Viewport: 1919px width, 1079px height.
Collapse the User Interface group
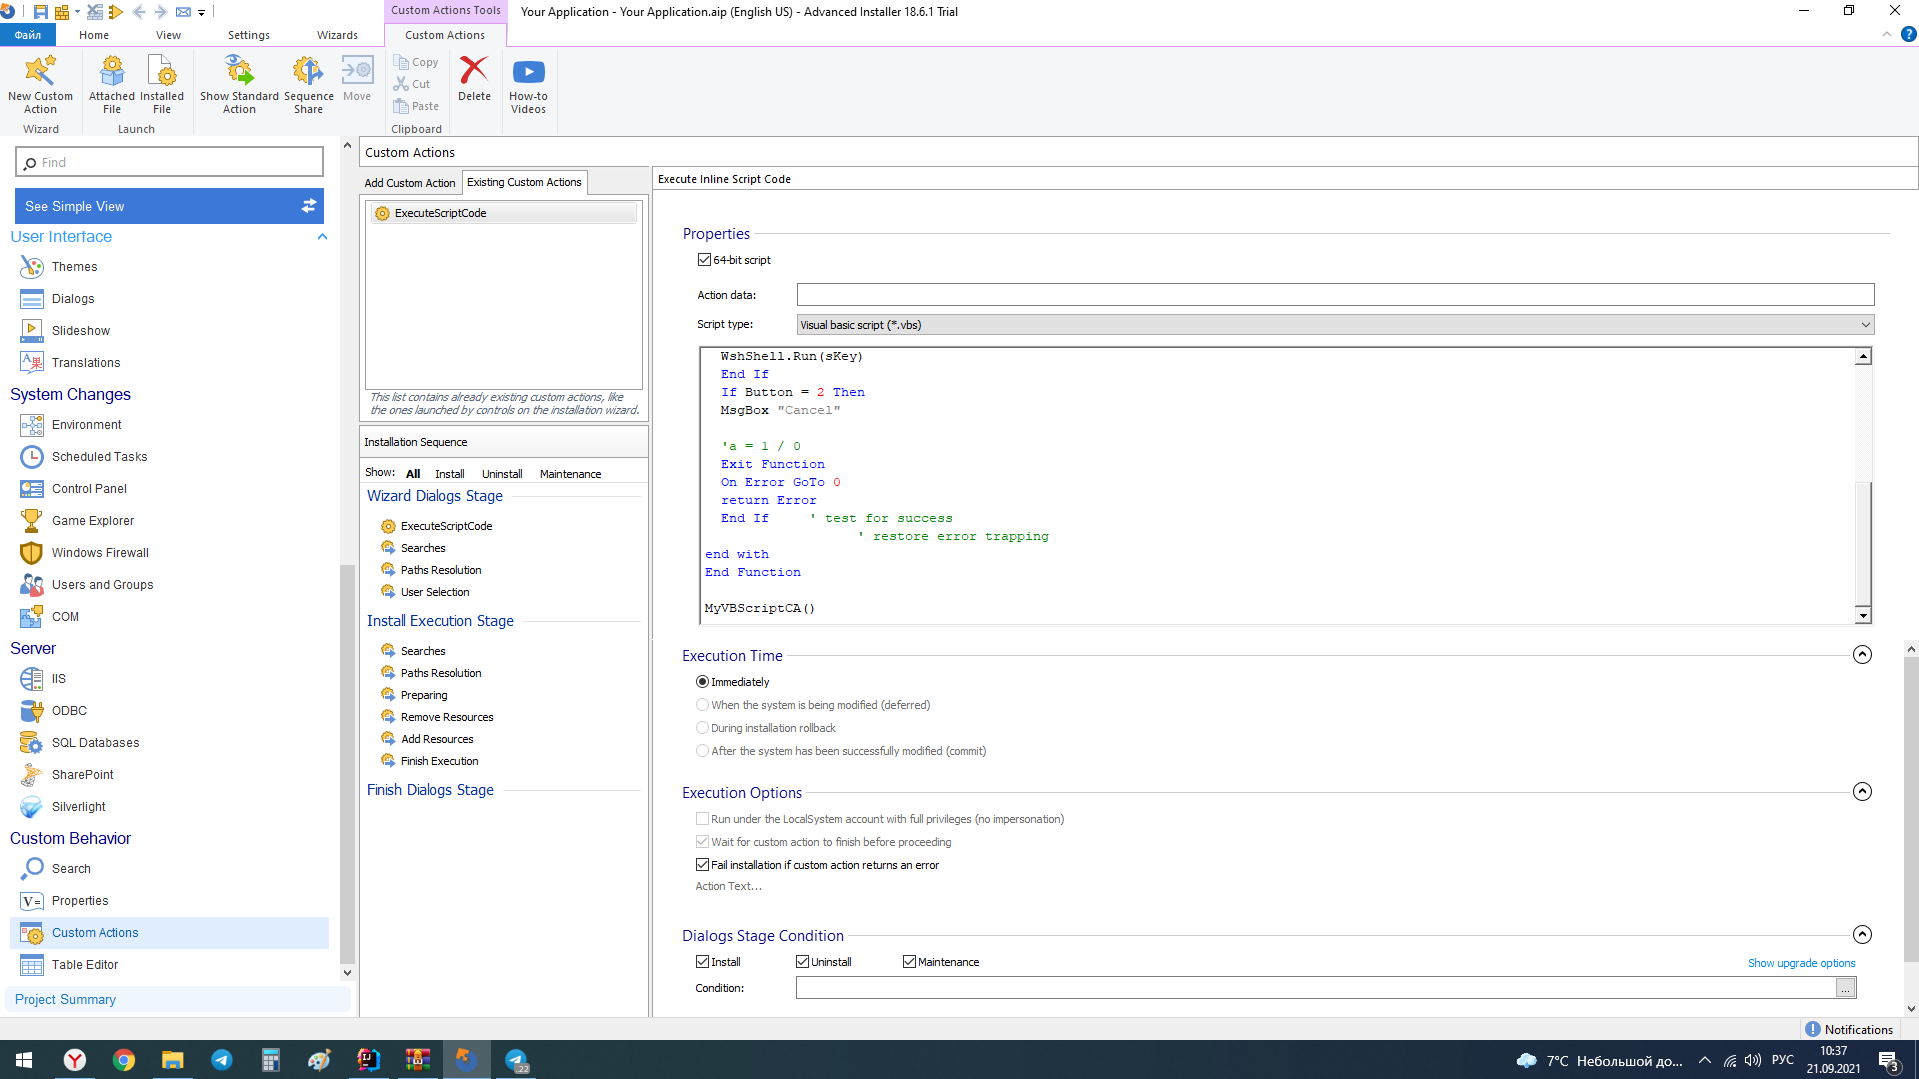(x=322, y=237)
